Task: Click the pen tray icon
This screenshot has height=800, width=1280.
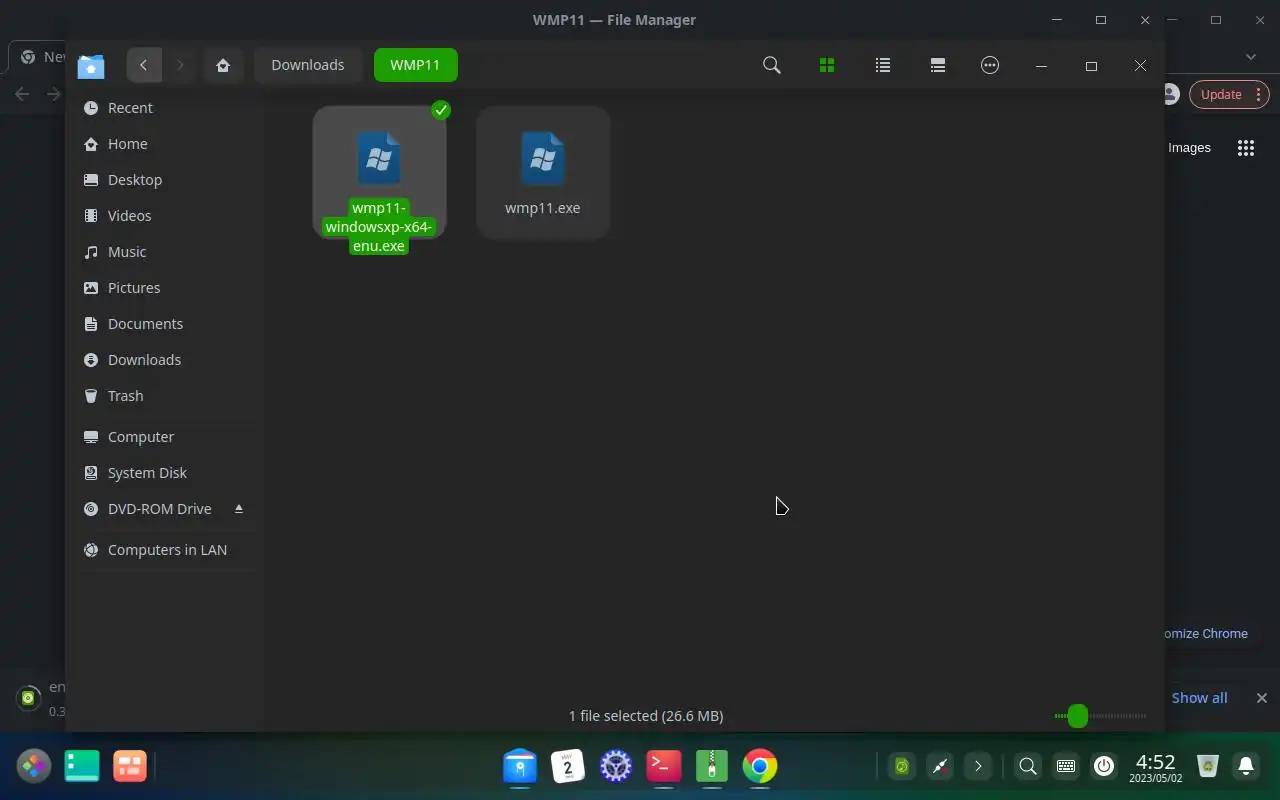Action: coord(940,767)
